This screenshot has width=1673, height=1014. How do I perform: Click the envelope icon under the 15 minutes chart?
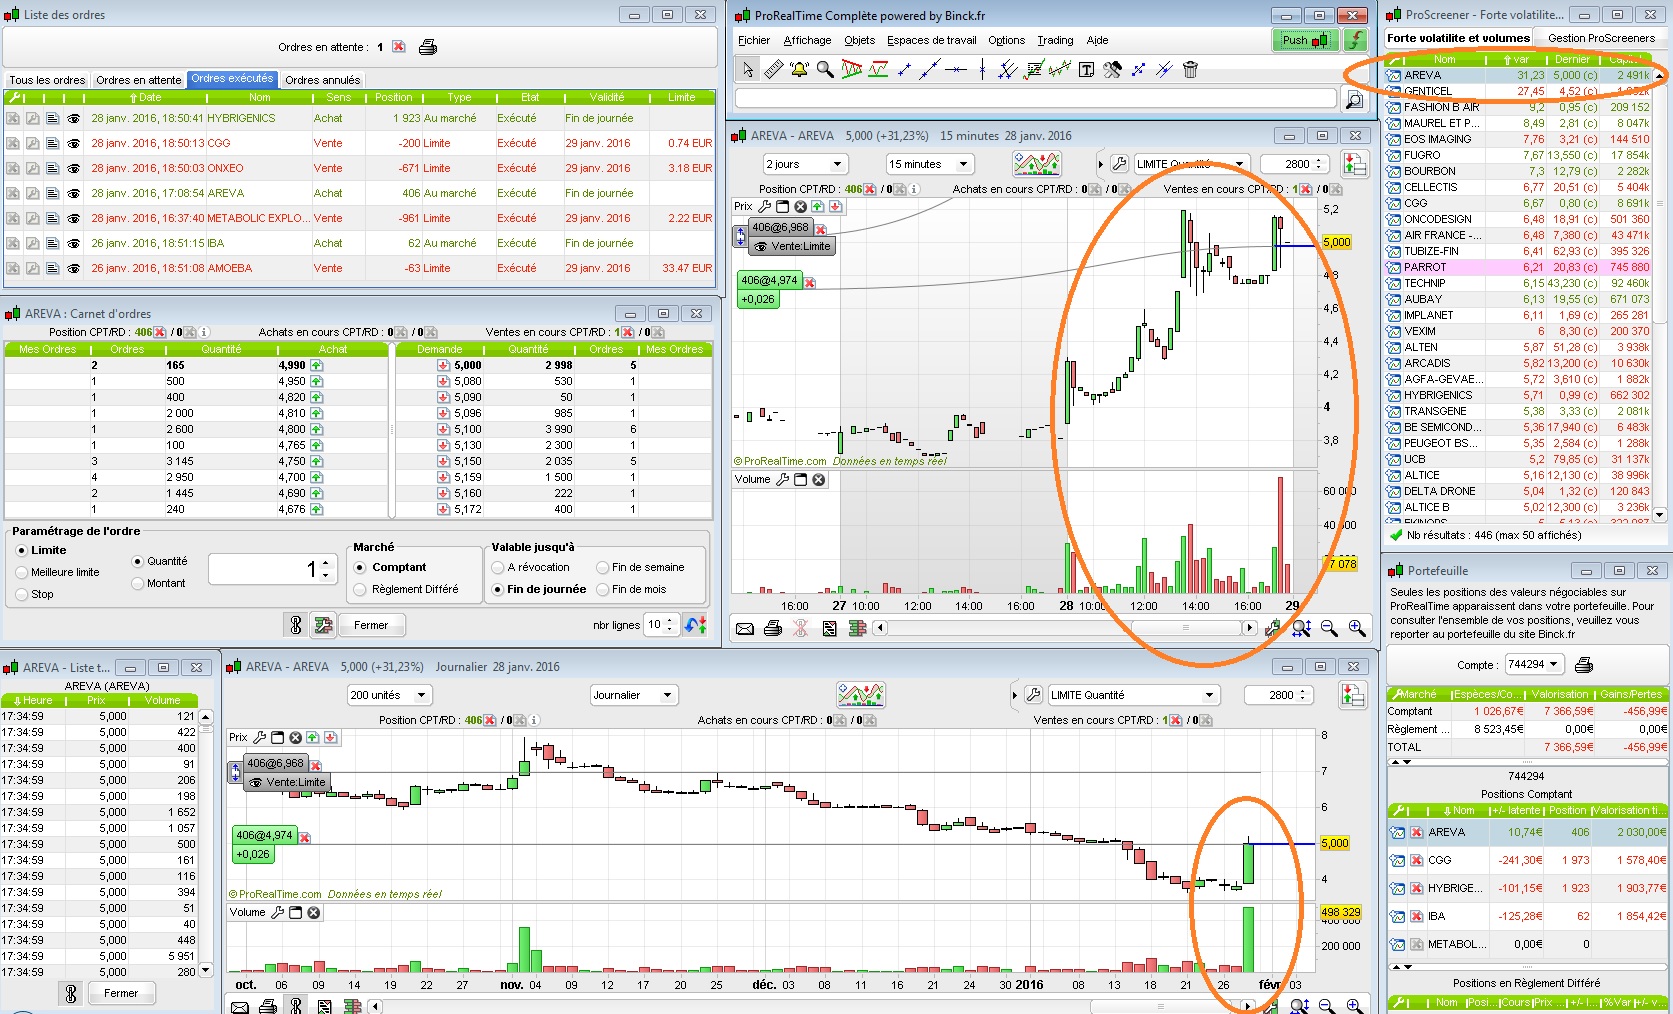tap(745, 628)
